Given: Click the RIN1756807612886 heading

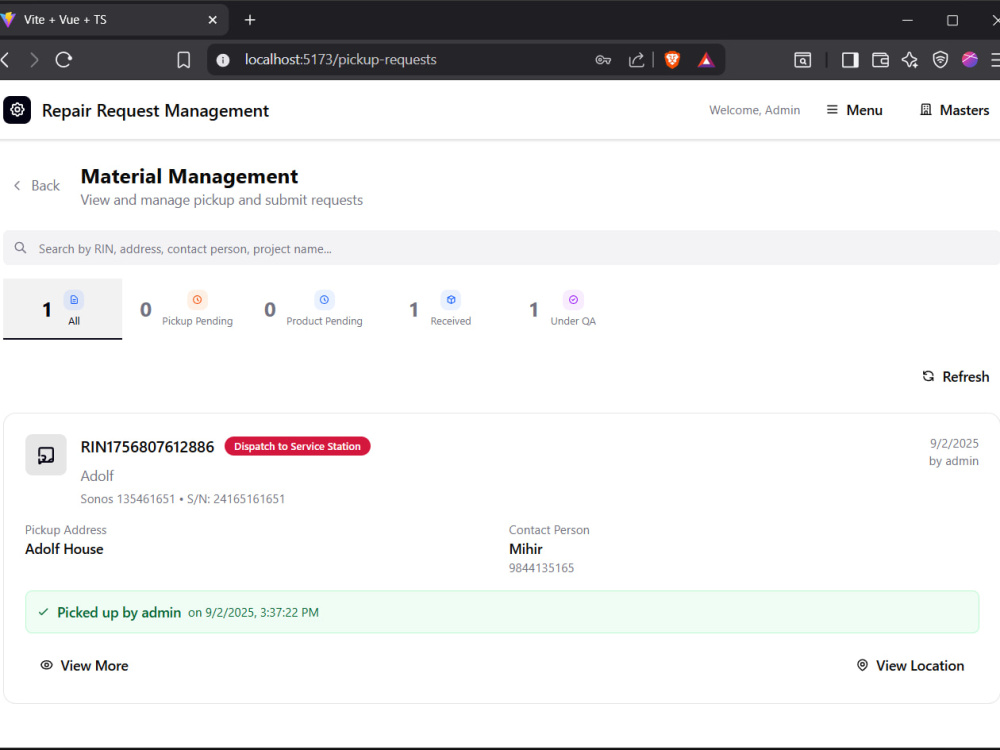Looking at the screenshot, I should (147, 446).
